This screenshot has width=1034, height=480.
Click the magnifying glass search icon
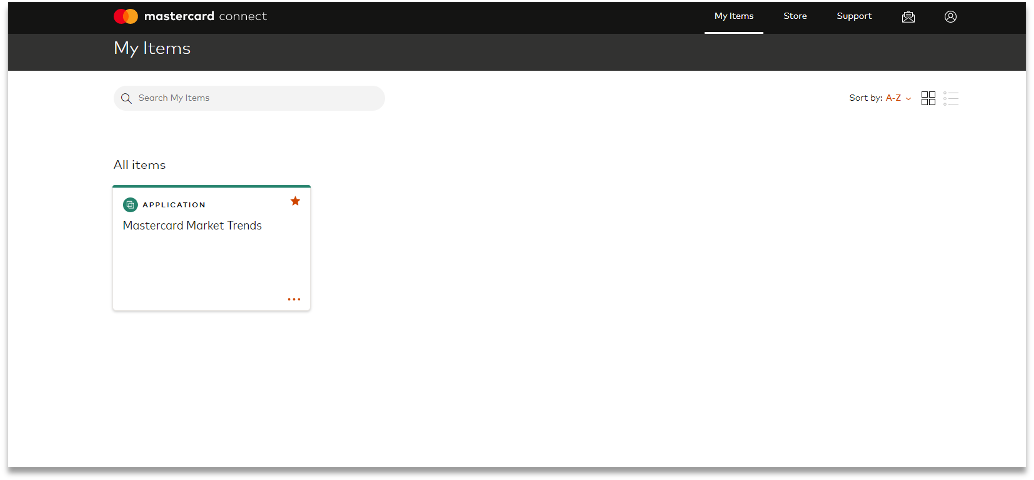pos(126,98)
